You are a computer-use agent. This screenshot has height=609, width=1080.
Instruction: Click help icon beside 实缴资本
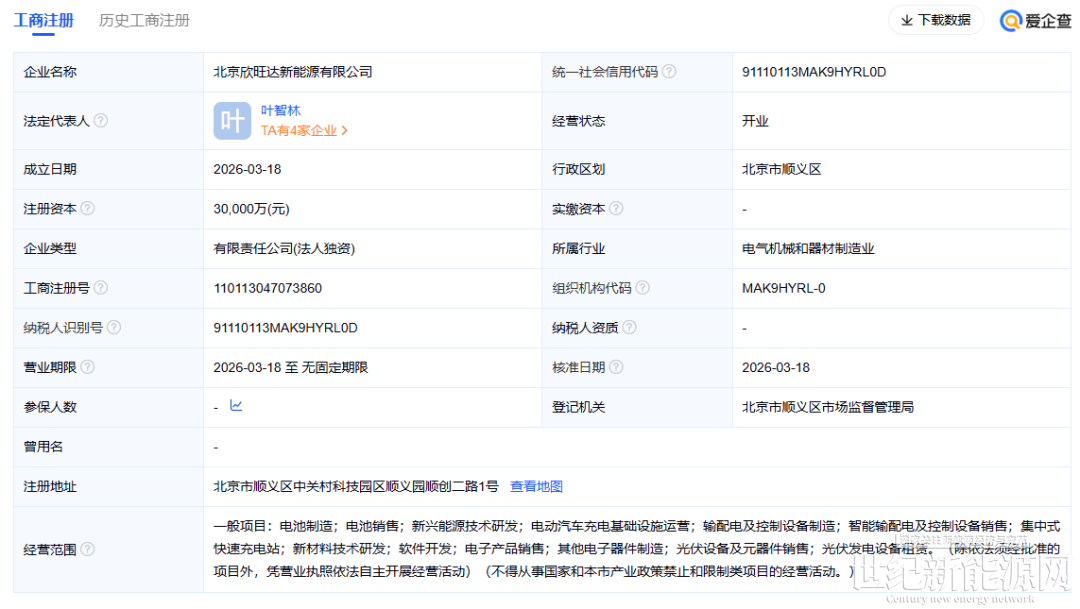pos(616,209)
